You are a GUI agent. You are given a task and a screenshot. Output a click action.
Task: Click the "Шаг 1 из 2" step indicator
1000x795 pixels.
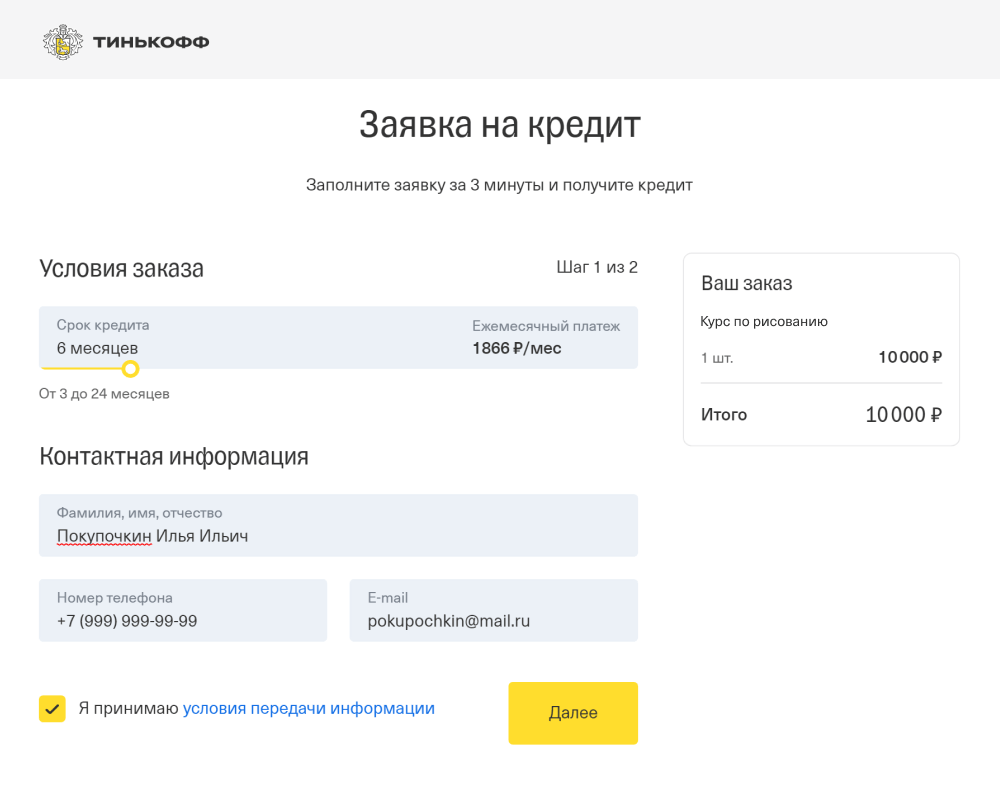click(x=598, y=267)
